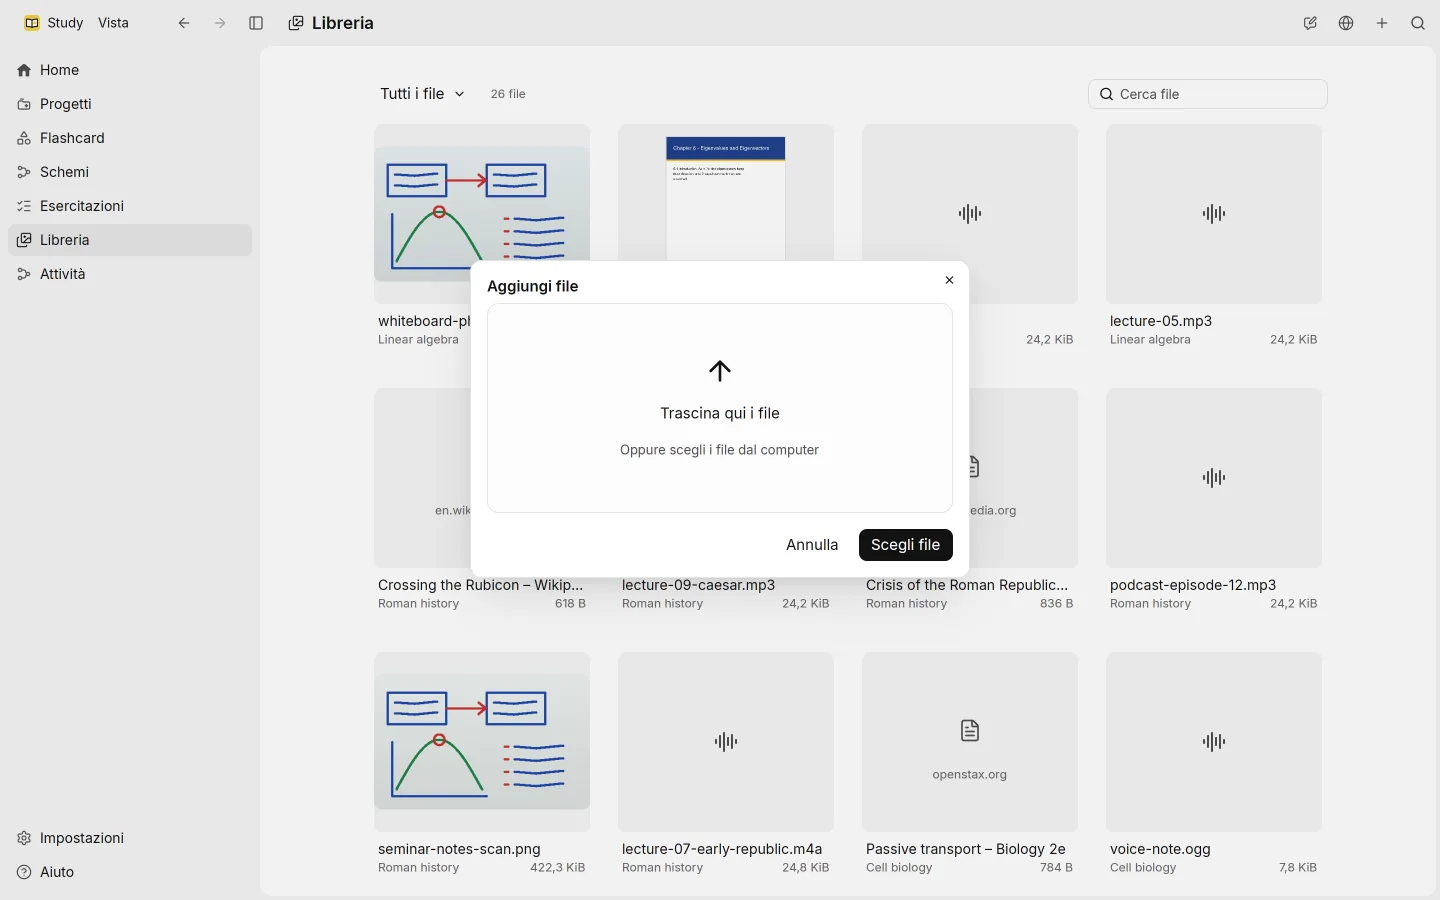Click the Cerca file search field
The image size is (1440, 900).
pos(1208,94)
